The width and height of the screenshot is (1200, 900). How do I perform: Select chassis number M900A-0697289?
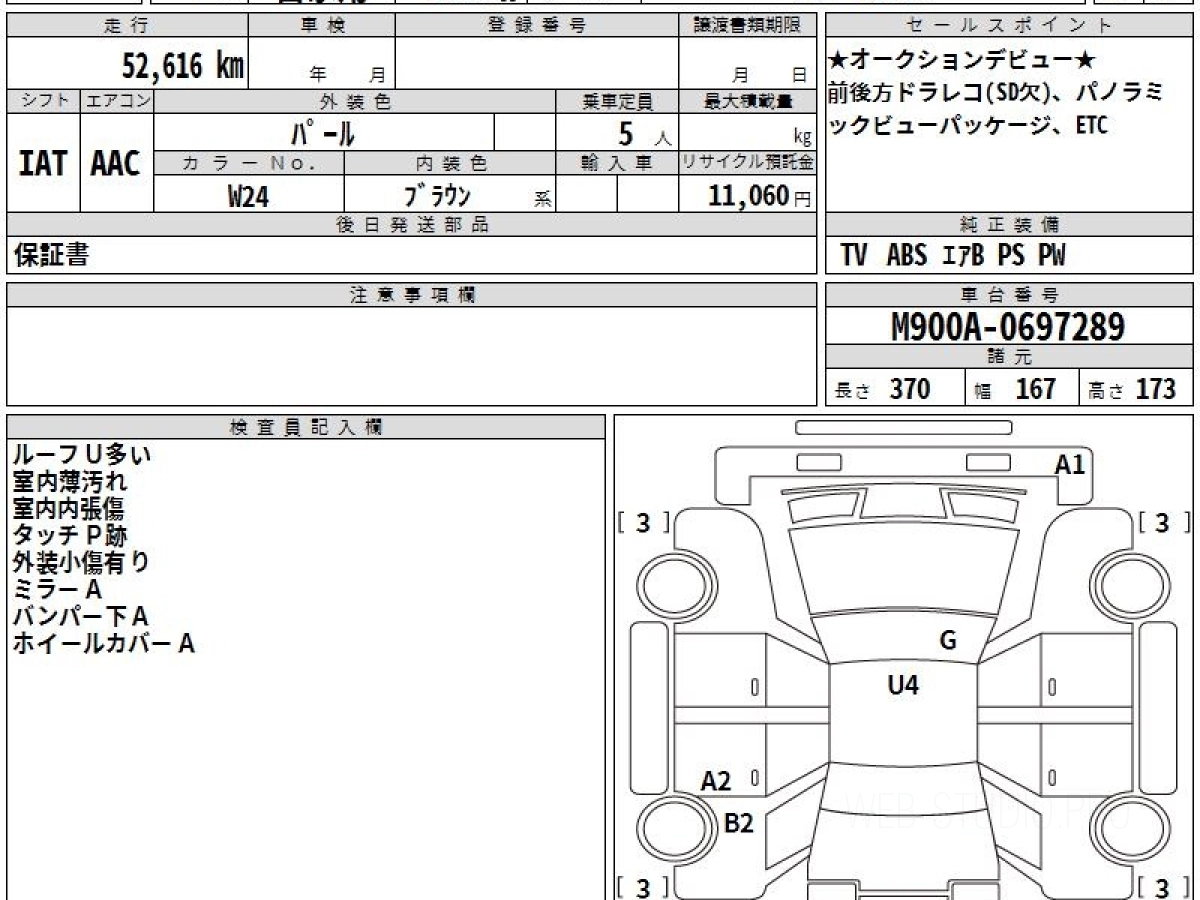coord(1008,326)
